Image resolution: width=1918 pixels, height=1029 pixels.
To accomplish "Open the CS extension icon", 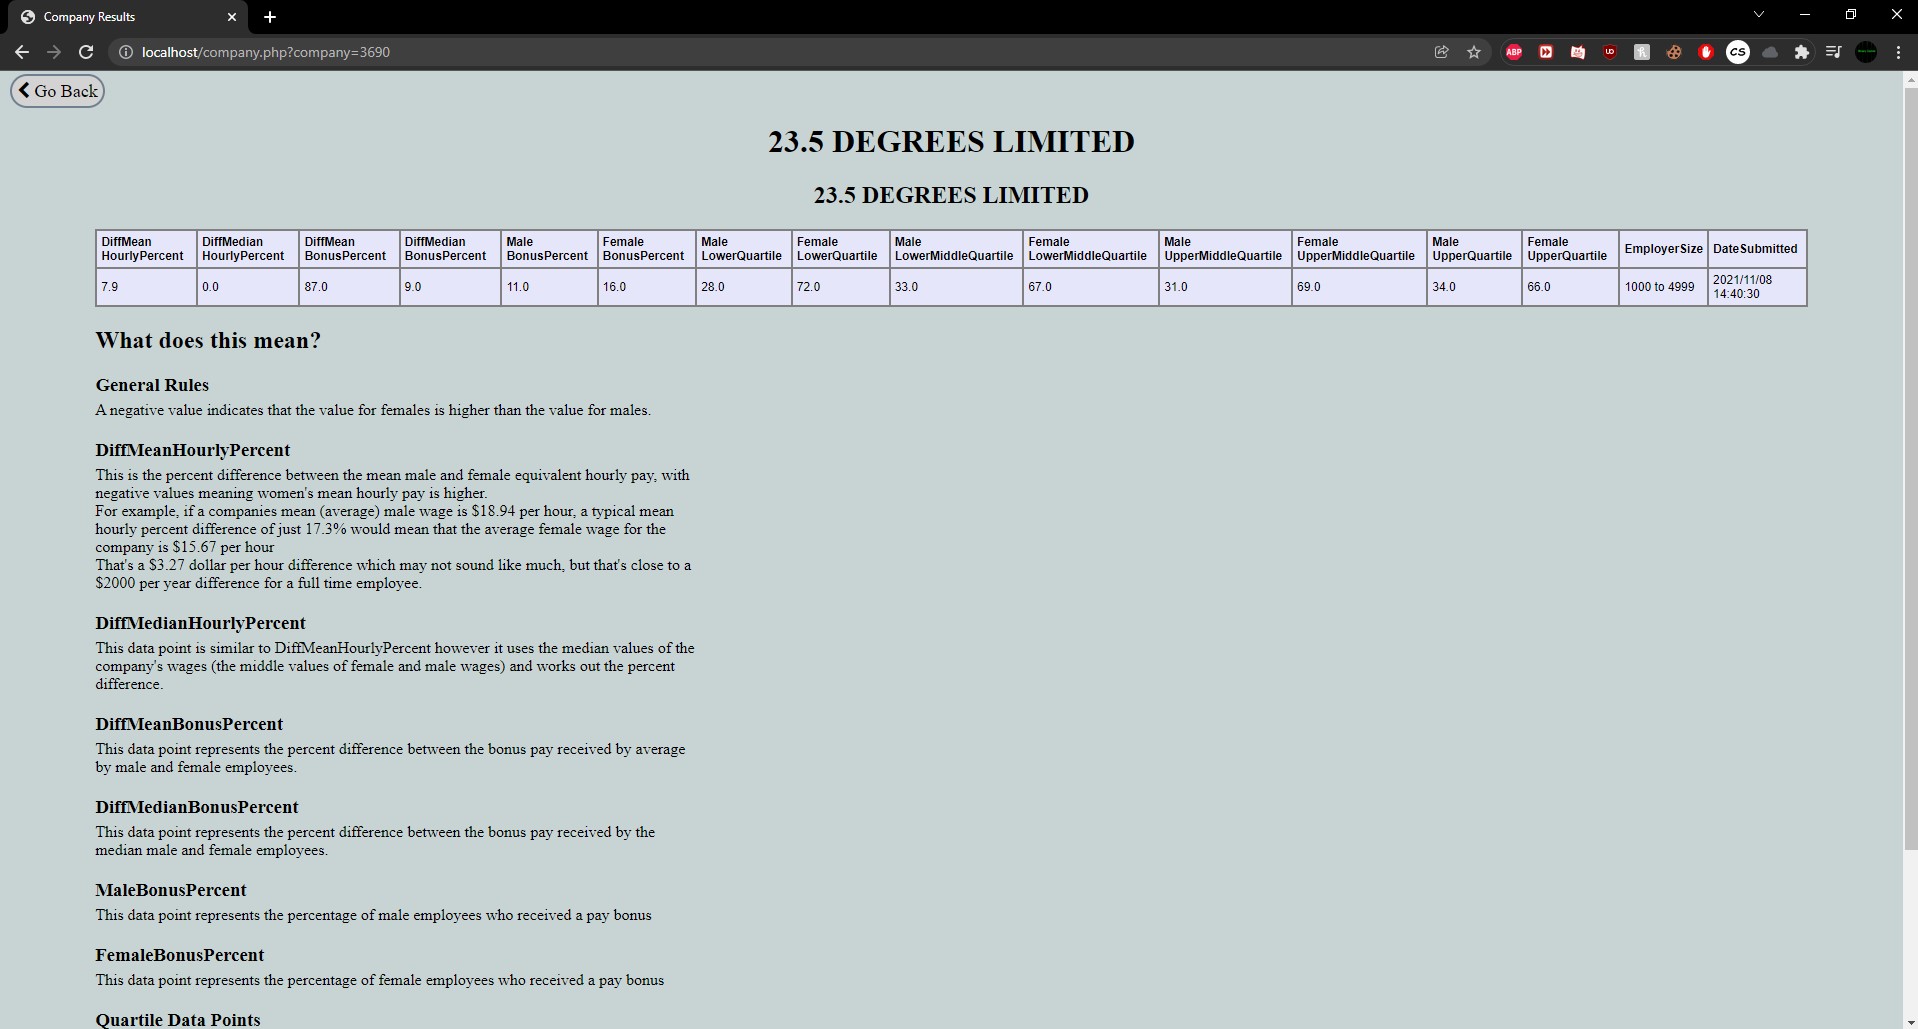I will pos(1738,52).
